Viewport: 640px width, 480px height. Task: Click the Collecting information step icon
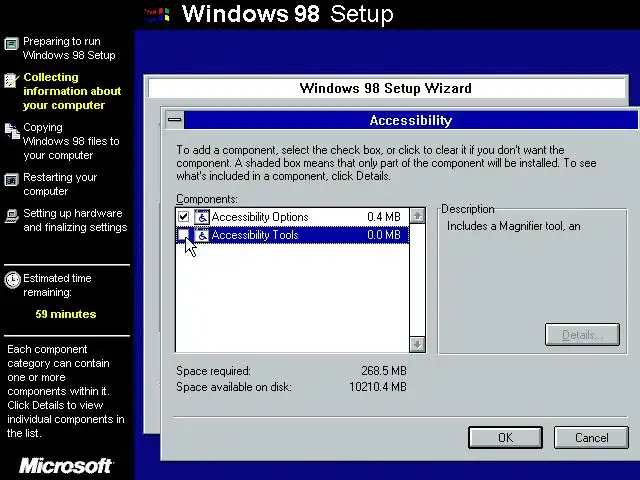coord(11,80)
